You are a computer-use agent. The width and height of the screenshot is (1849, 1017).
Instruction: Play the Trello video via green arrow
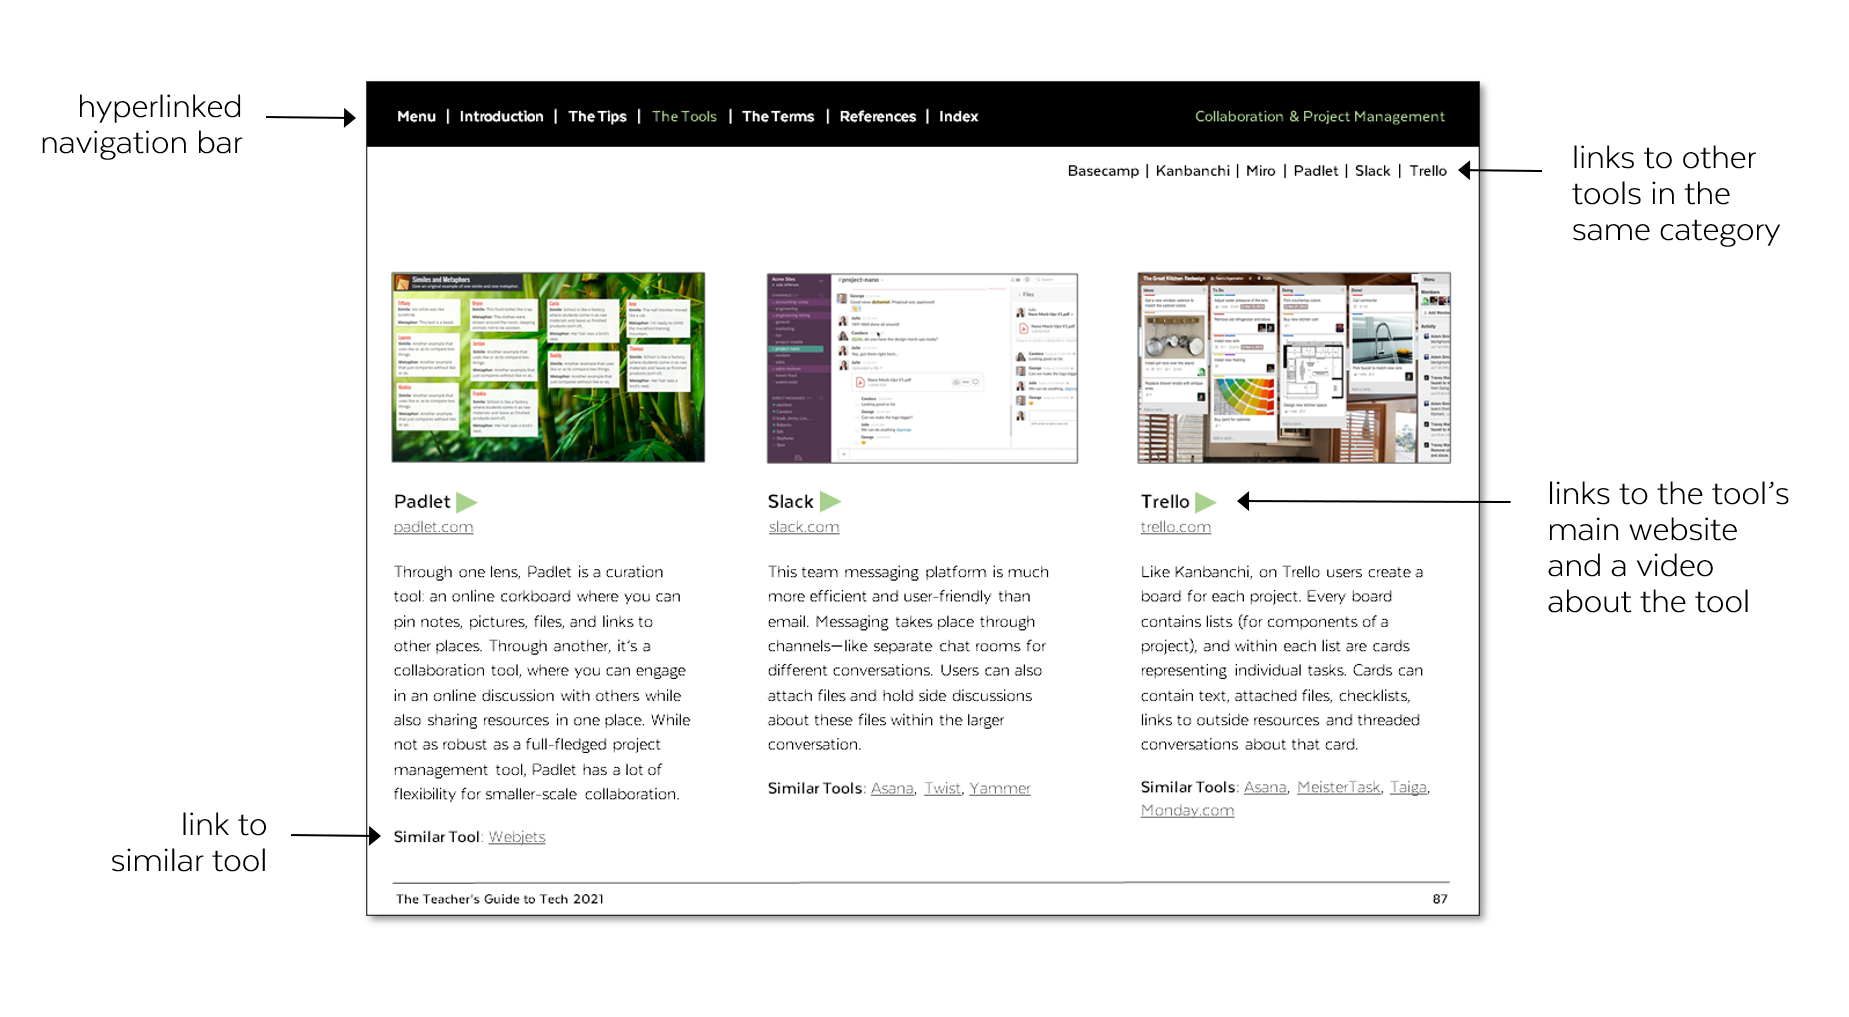(1205, 502)
